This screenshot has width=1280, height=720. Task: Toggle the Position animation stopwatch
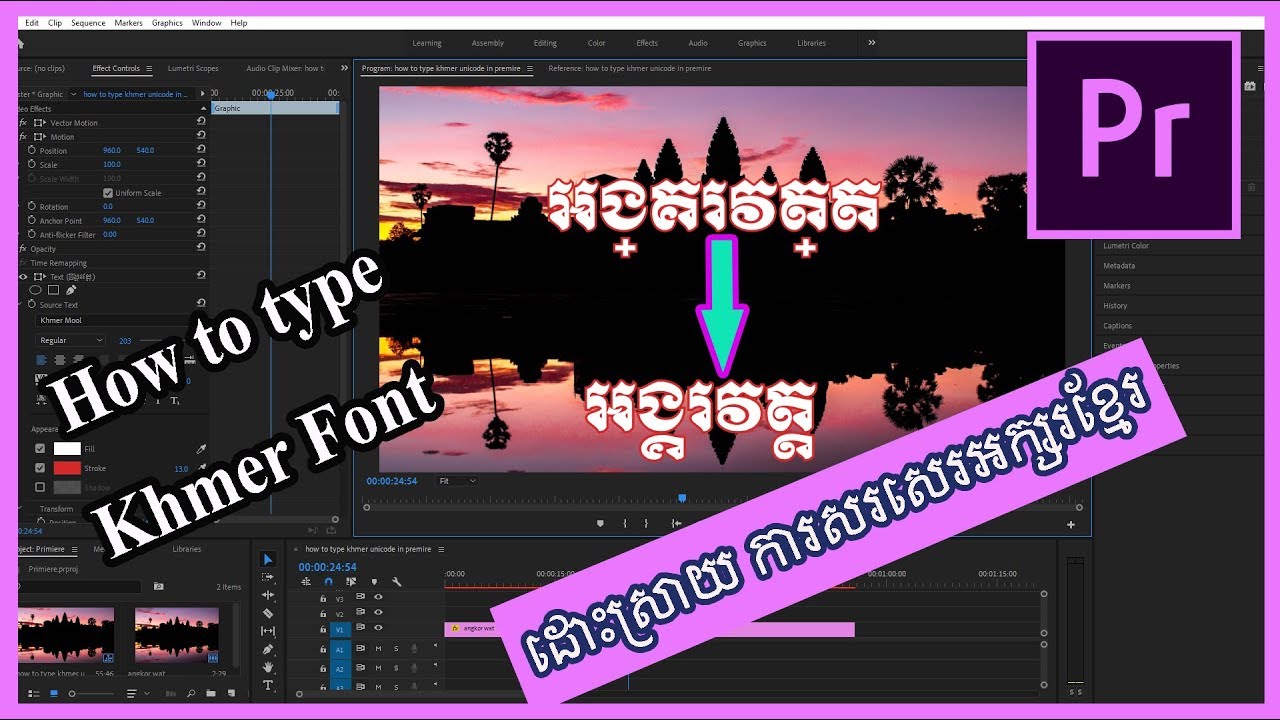coord(32,150)
